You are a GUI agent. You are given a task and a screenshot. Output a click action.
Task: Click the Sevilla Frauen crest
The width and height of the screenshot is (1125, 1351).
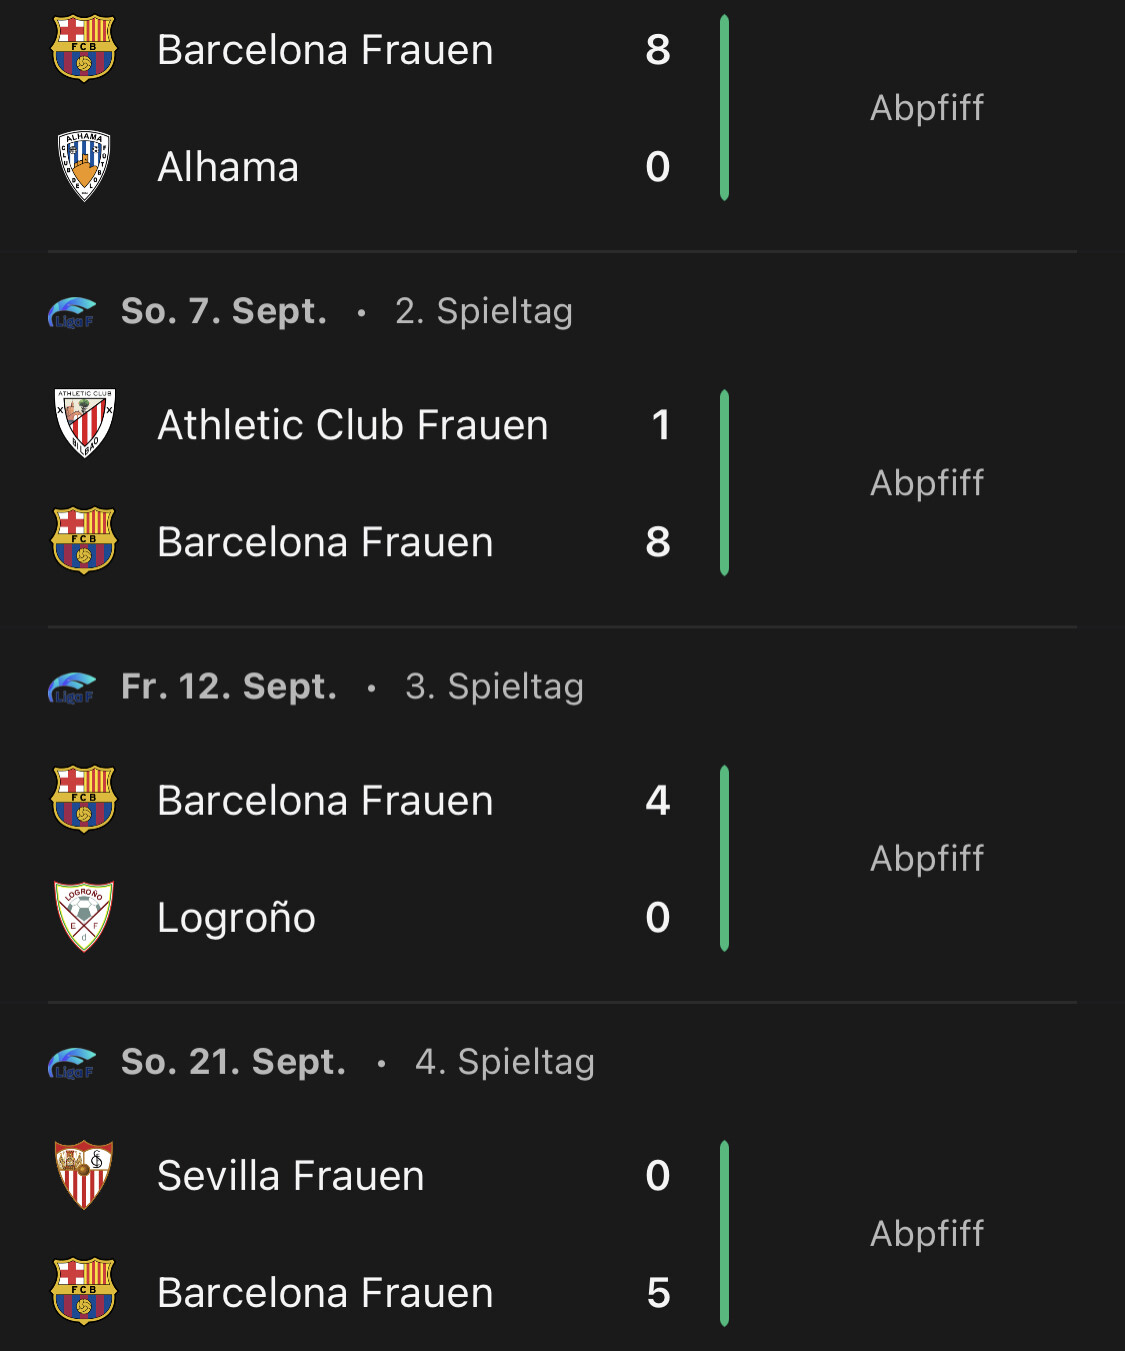[84, 1175]
